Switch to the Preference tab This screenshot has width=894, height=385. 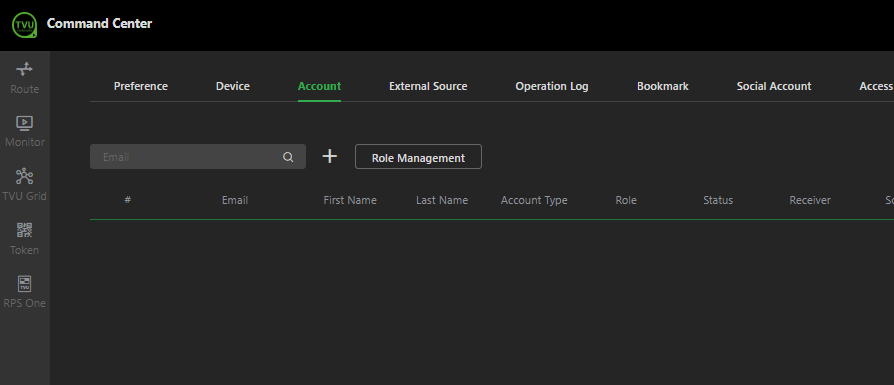click(x=141, y=86)
